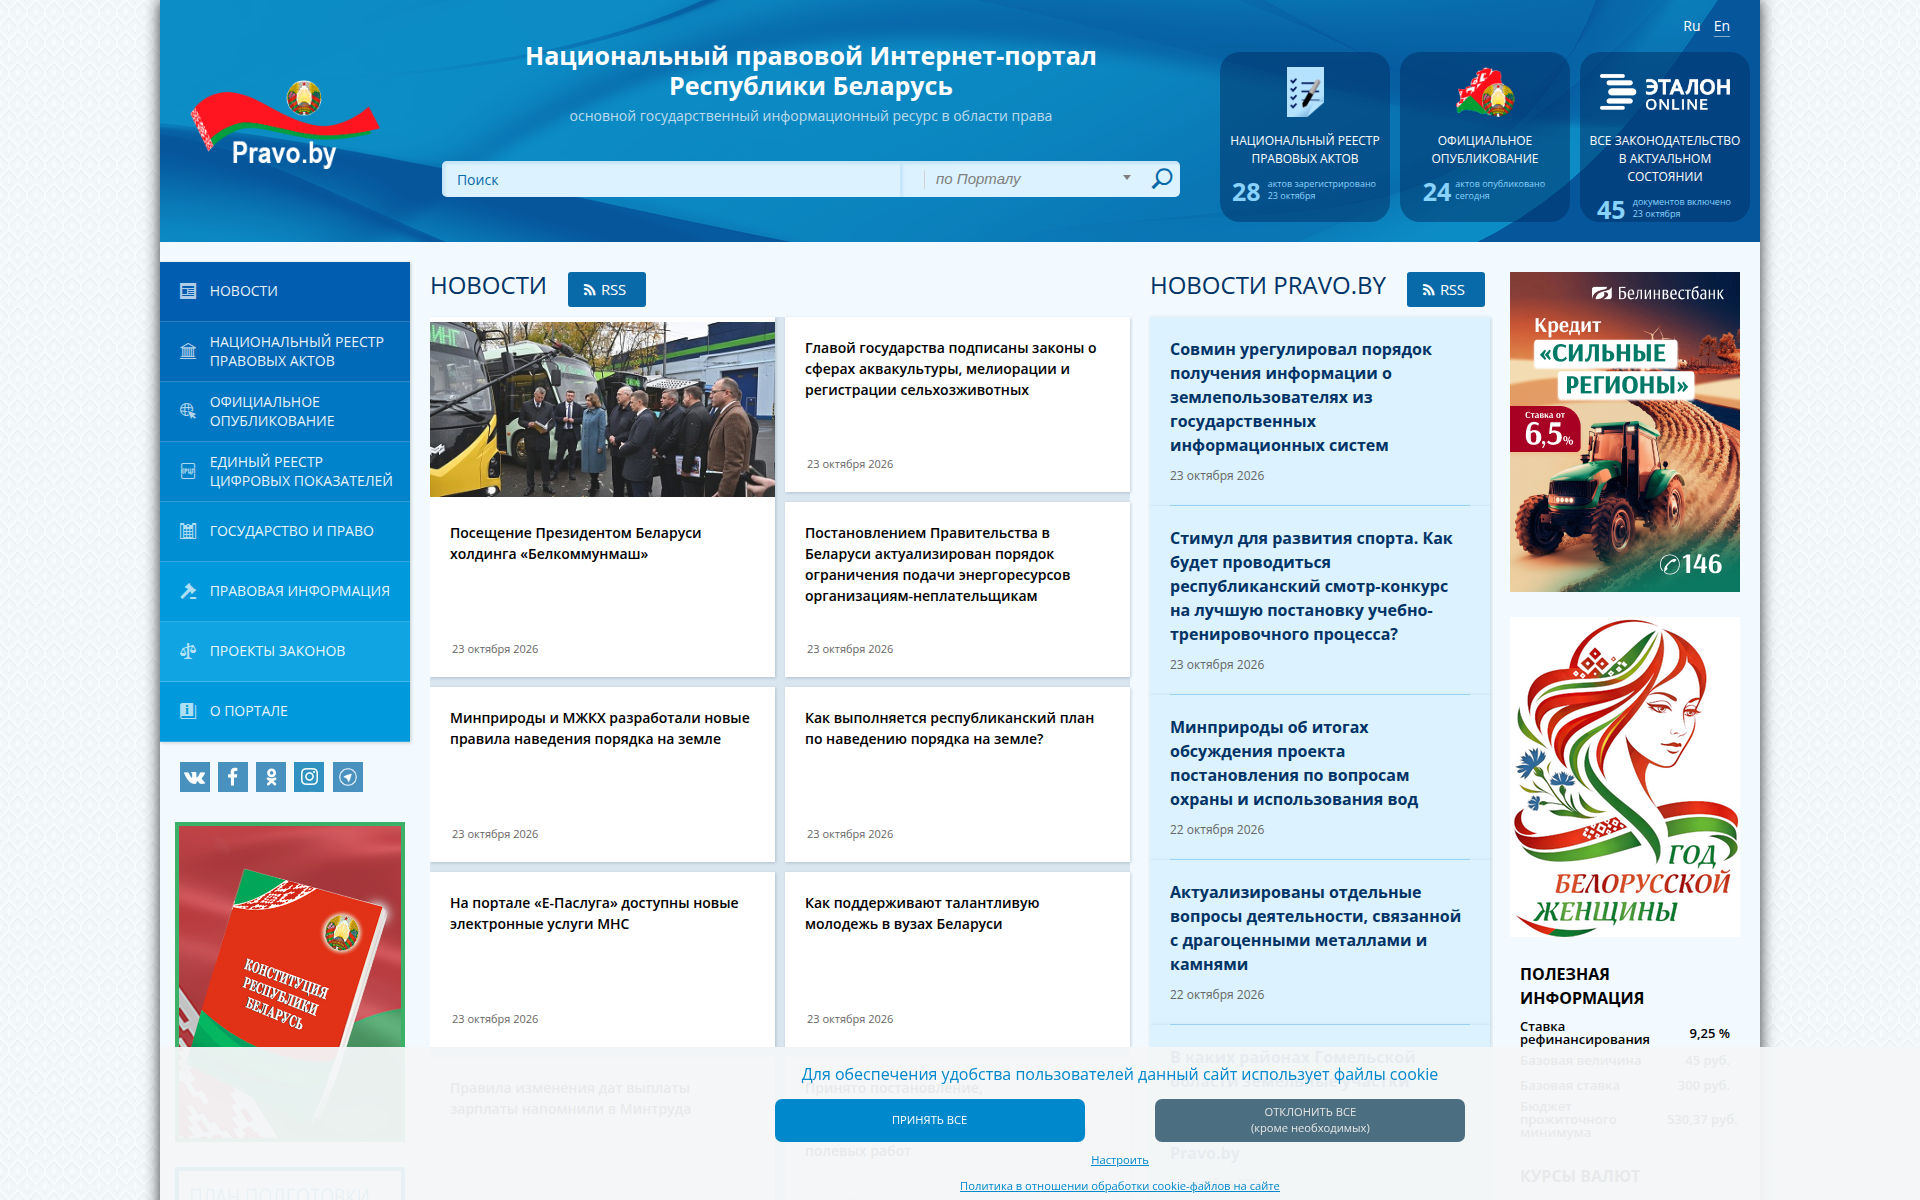Open Национальный реестр правовых актов menu item
This screenshot has height=1200, width=1920.
point(285,351)
